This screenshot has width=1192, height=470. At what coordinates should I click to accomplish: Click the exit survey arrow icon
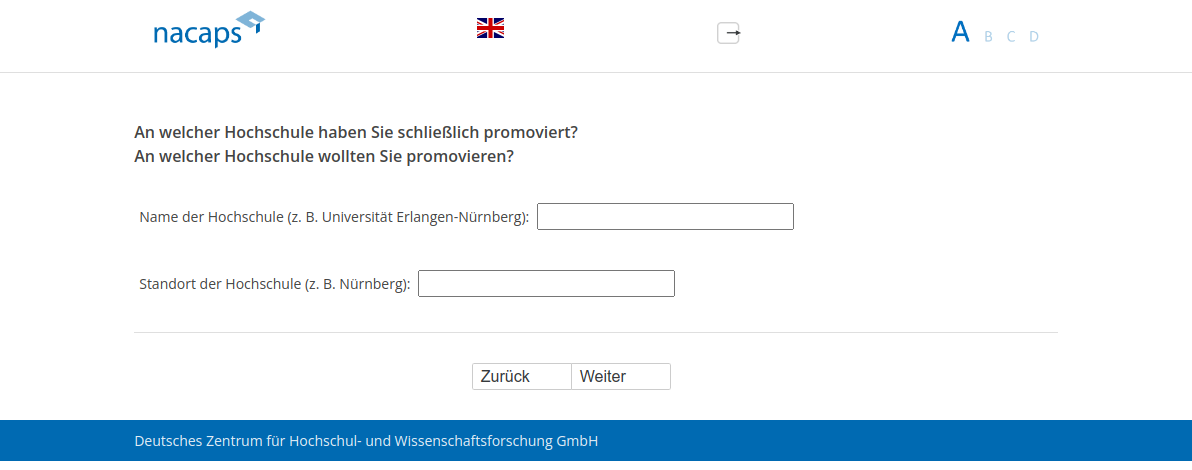coord(728,33)
